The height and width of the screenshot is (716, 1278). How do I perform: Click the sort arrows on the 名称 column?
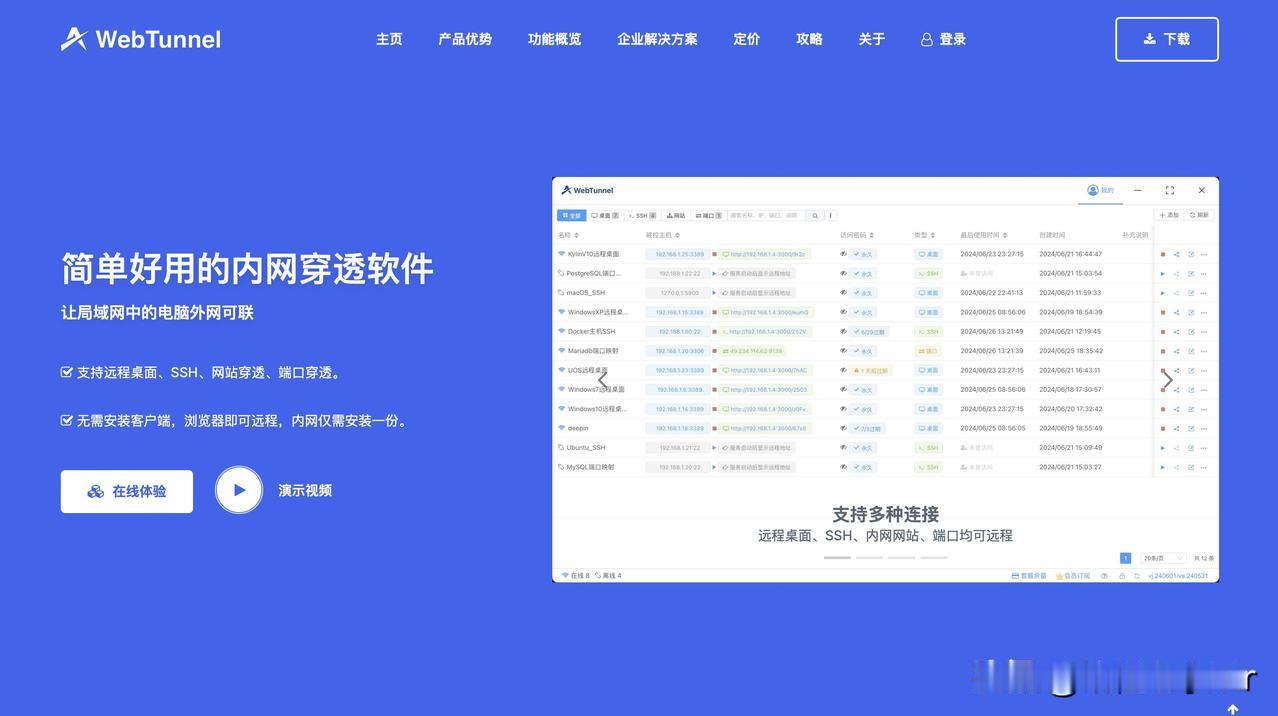577,234
